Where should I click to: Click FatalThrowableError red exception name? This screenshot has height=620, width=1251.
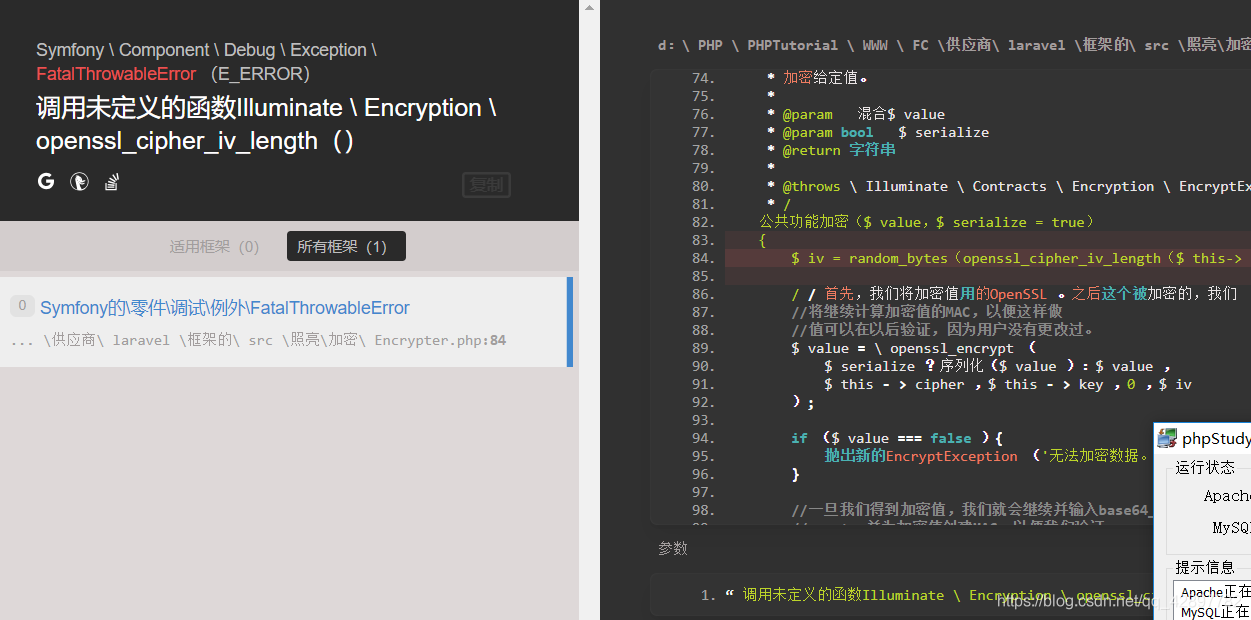[116, 74]
